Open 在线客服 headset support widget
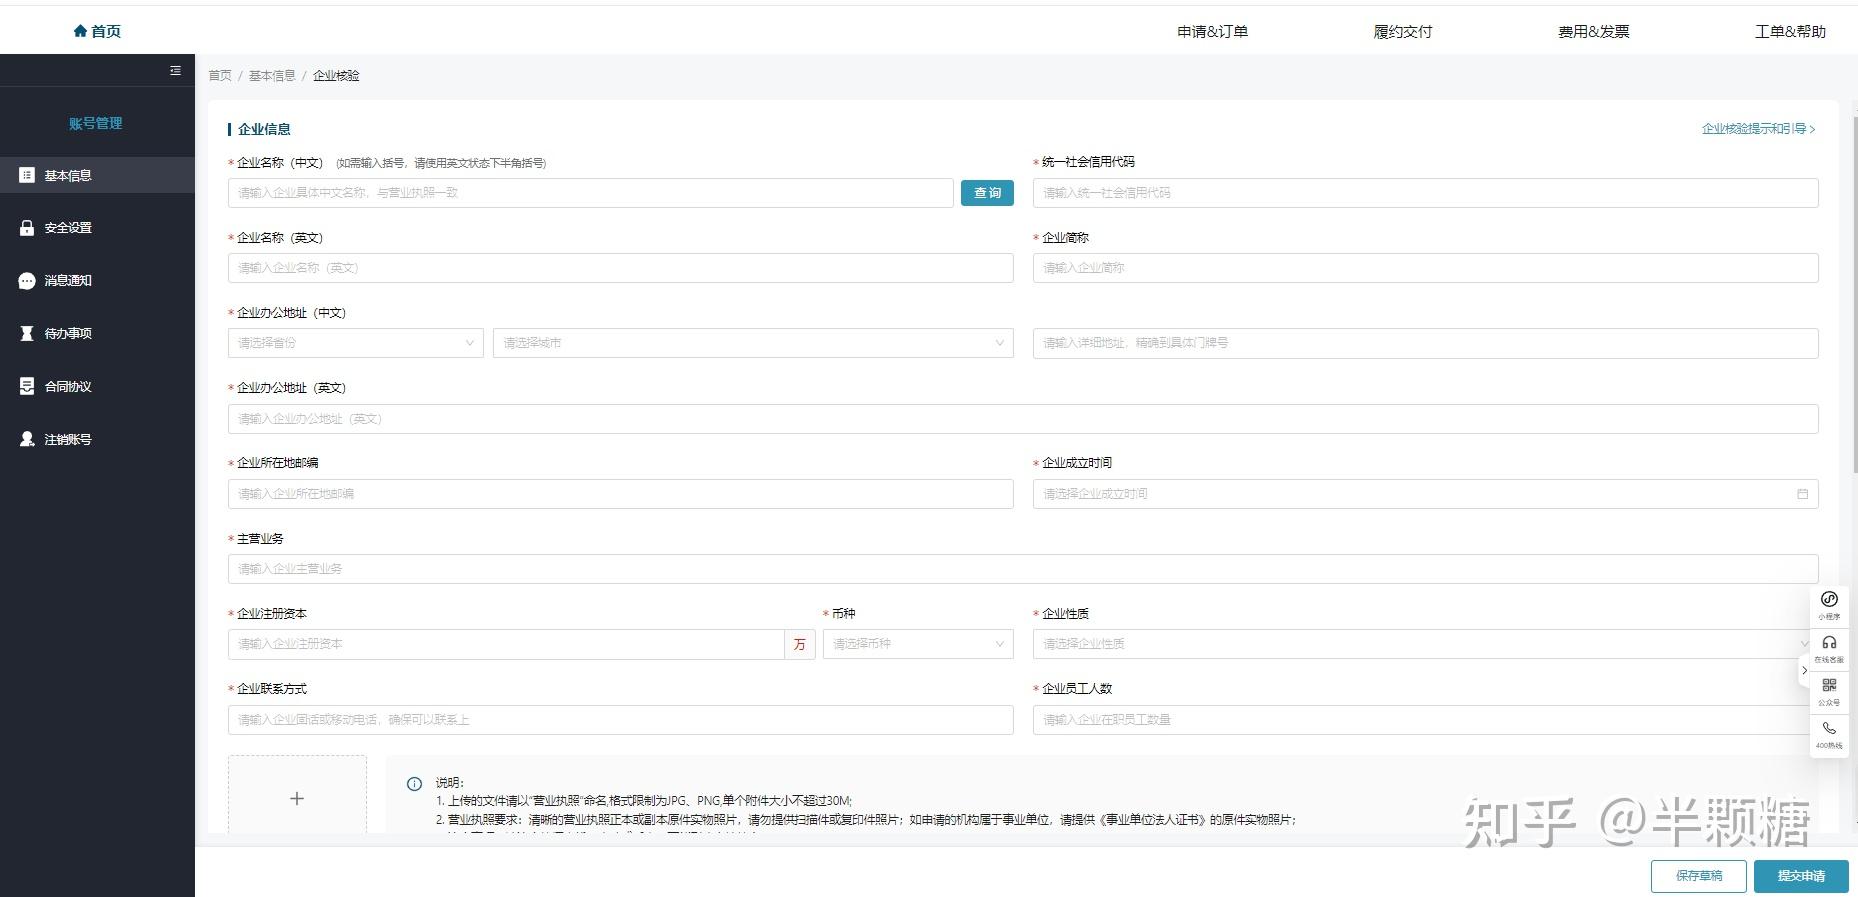 pos(1829,648)
